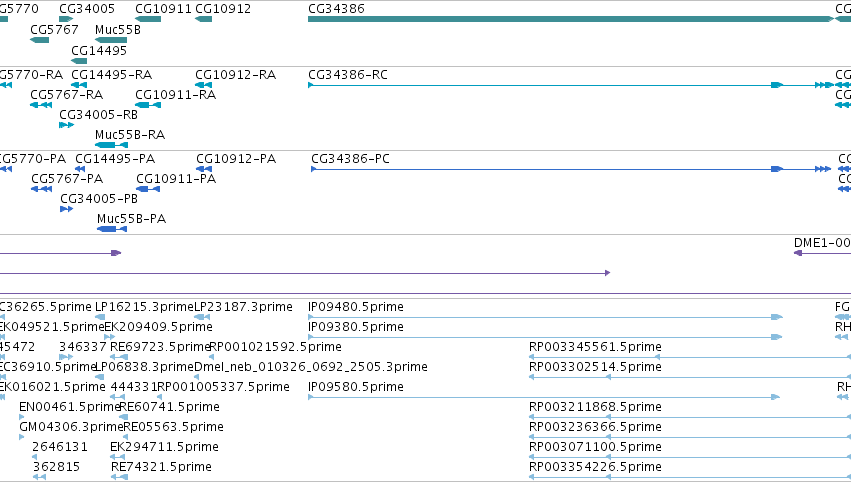The width and height of the screenshot is (851, 482).
Task: Click the IP09480.5prime EST label
Action: point(355,307)
